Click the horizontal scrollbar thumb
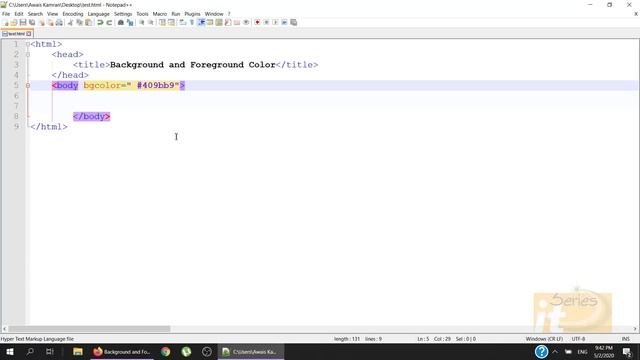Screen dimensions: 640x360 point(89,329)
